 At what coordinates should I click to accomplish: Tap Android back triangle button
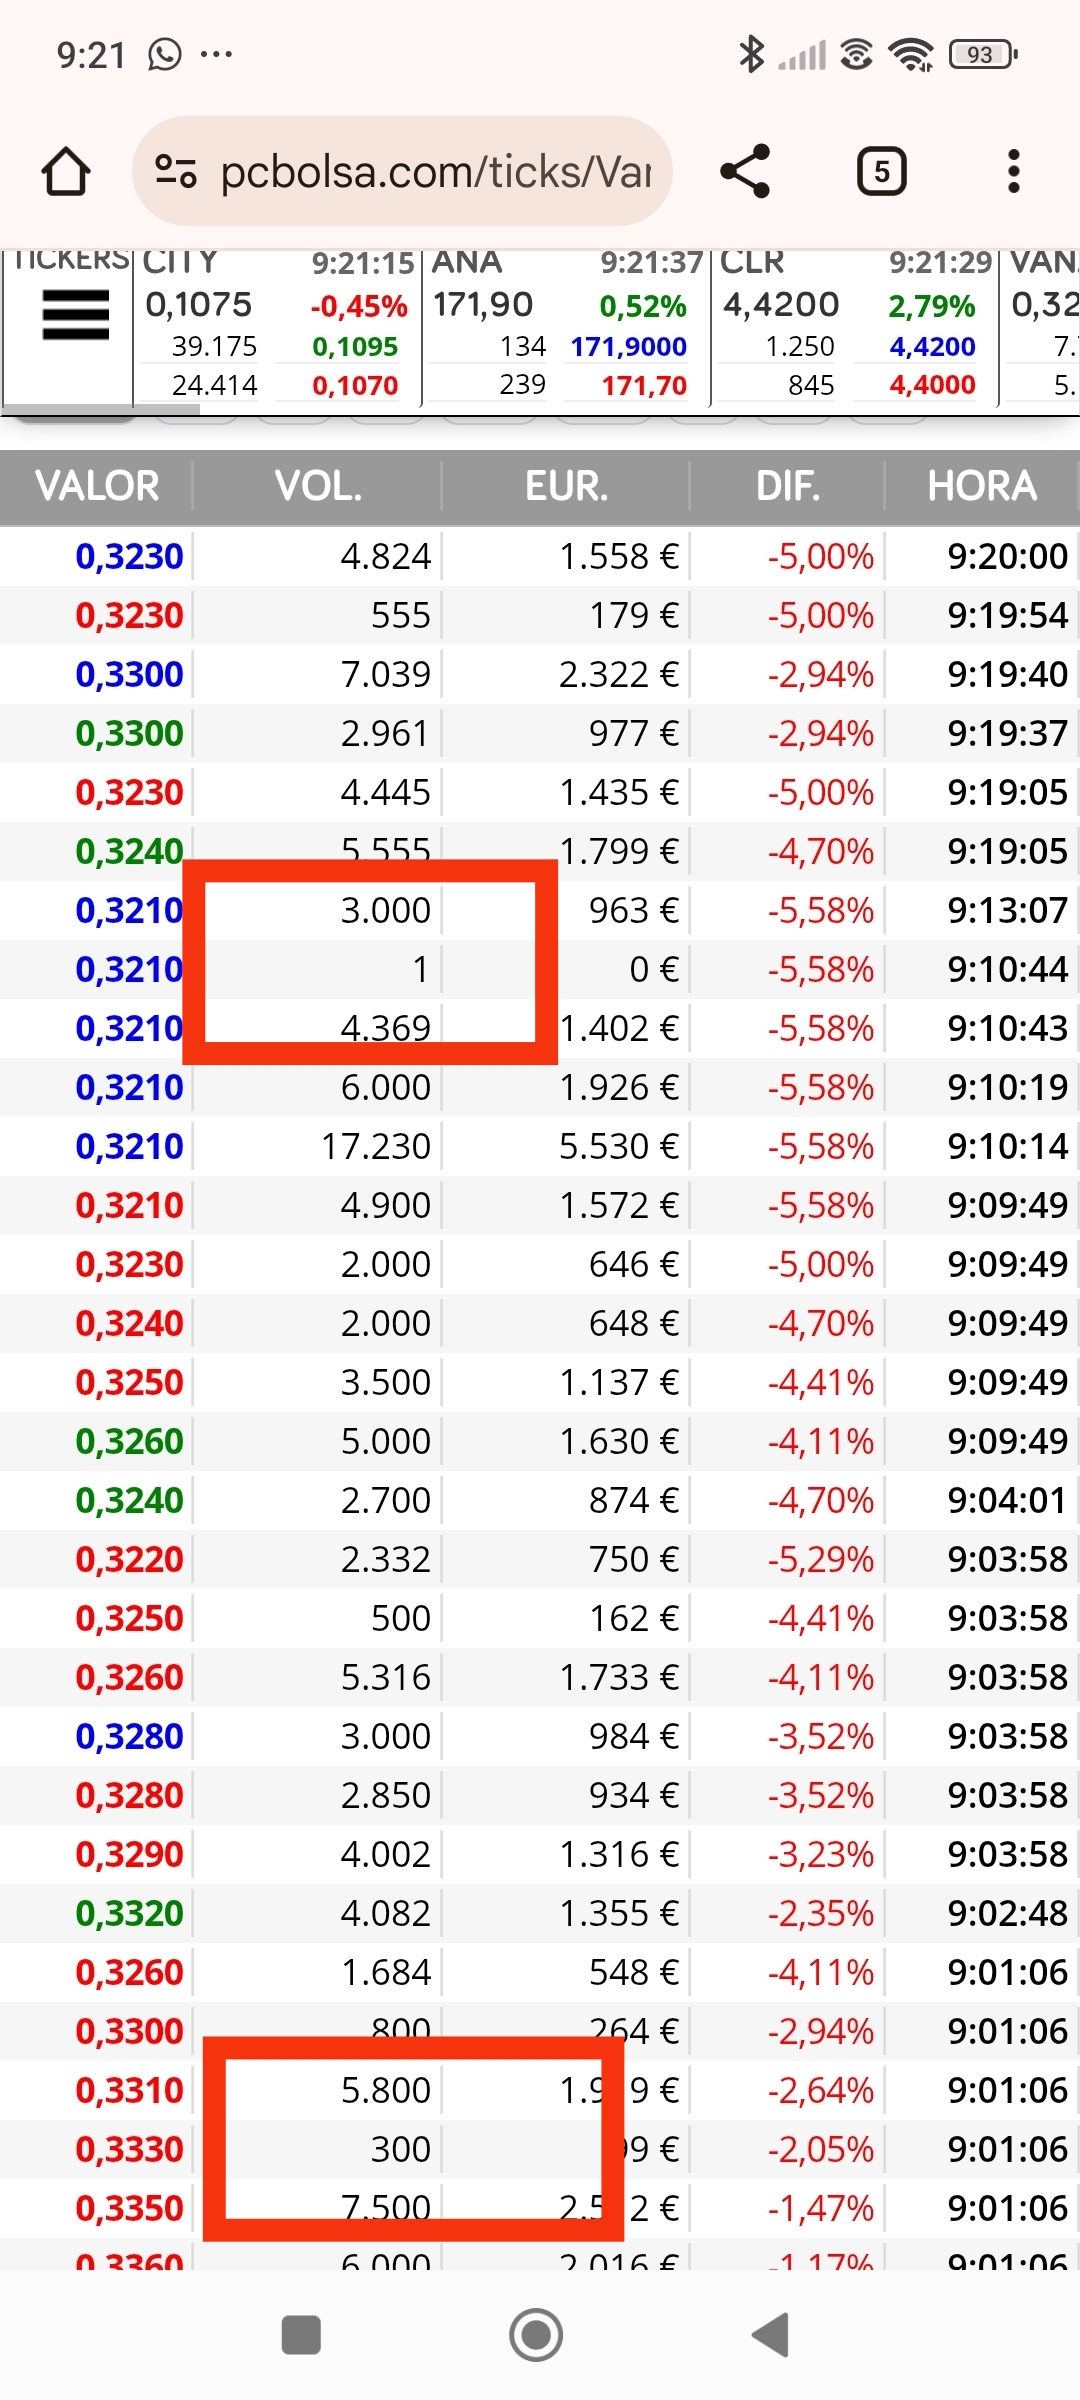pyautogui.click(x=770, y=2336)
